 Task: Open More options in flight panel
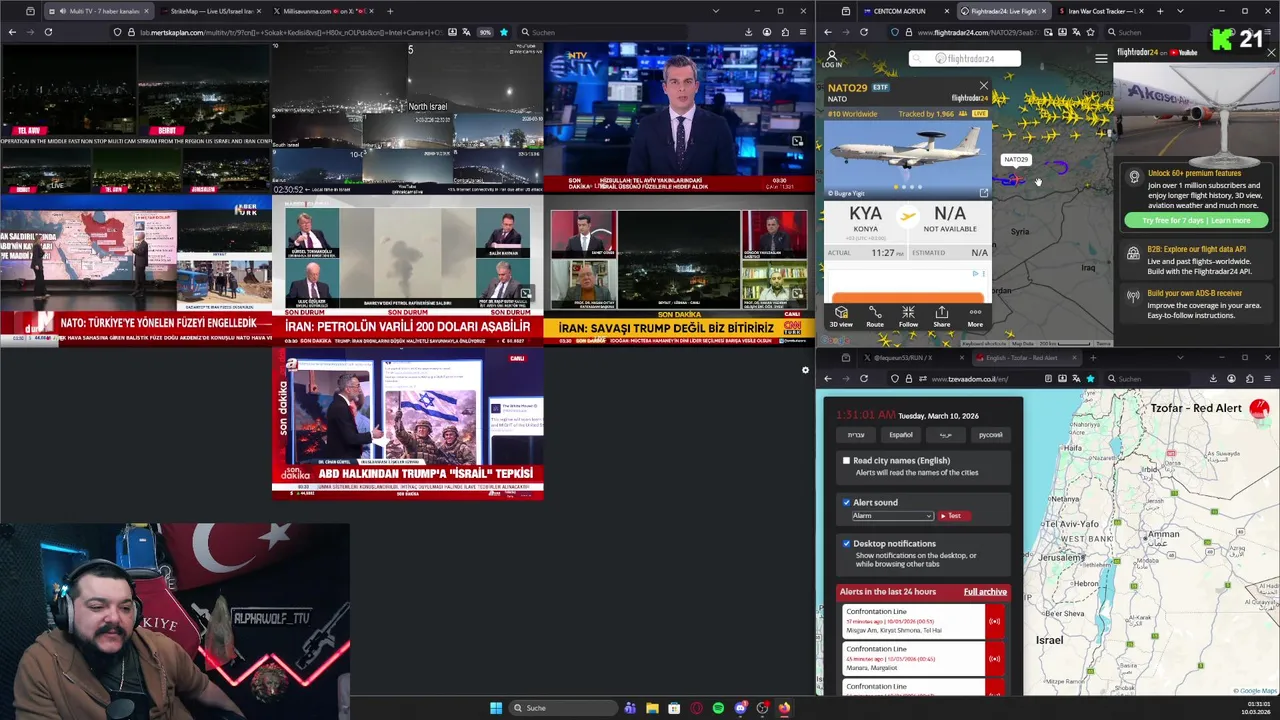pyautogui.click(x=975, y=316)
